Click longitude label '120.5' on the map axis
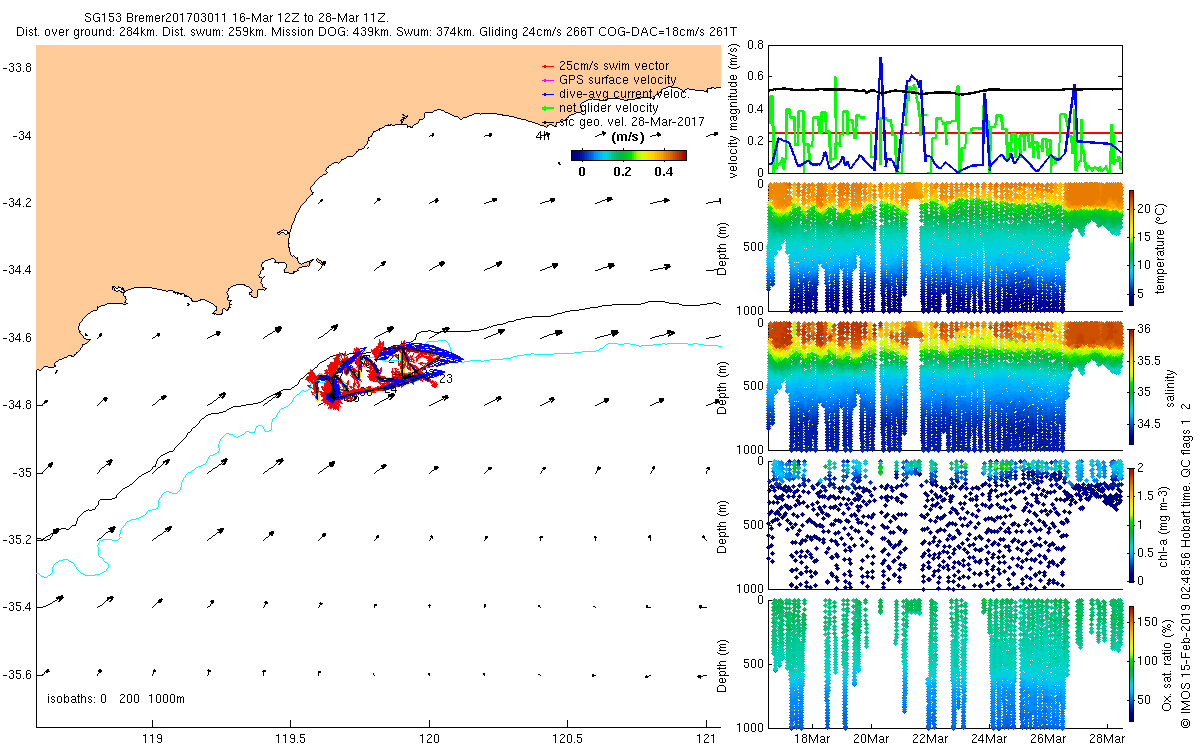 pos(567,739)
